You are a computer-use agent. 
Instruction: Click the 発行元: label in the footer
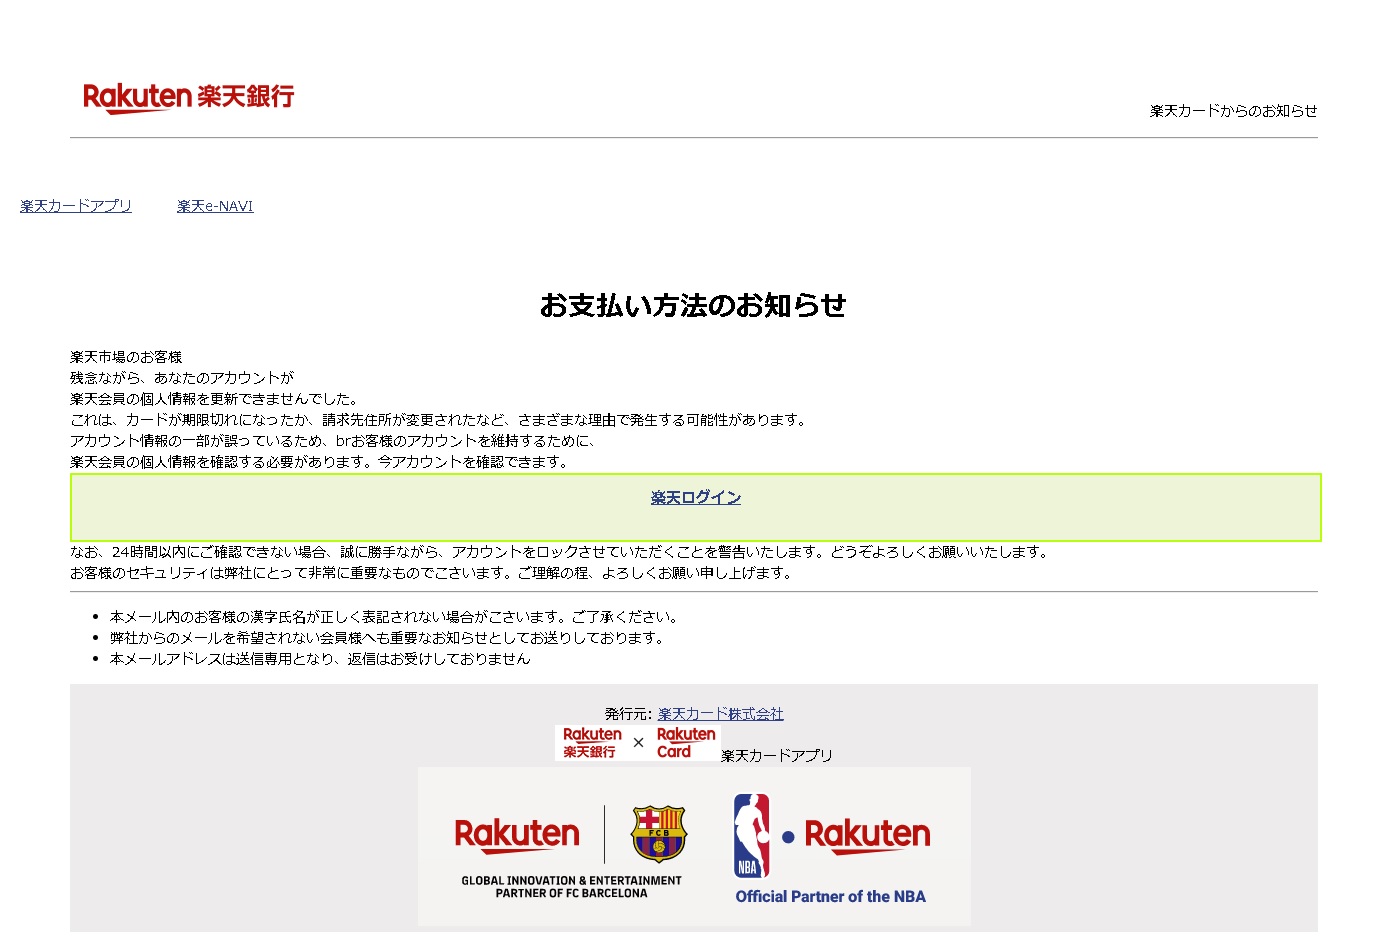[629, 714]
